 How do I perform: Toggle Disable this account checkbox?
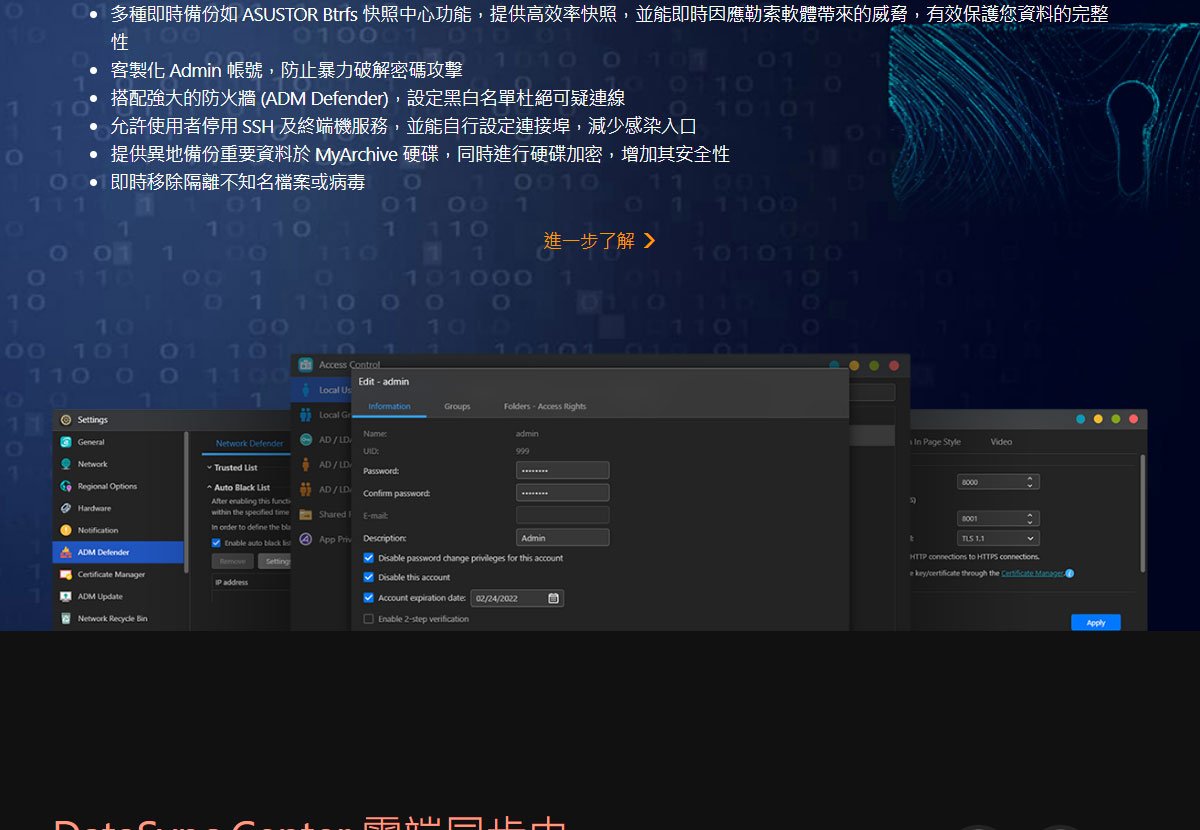coord(368,577)
